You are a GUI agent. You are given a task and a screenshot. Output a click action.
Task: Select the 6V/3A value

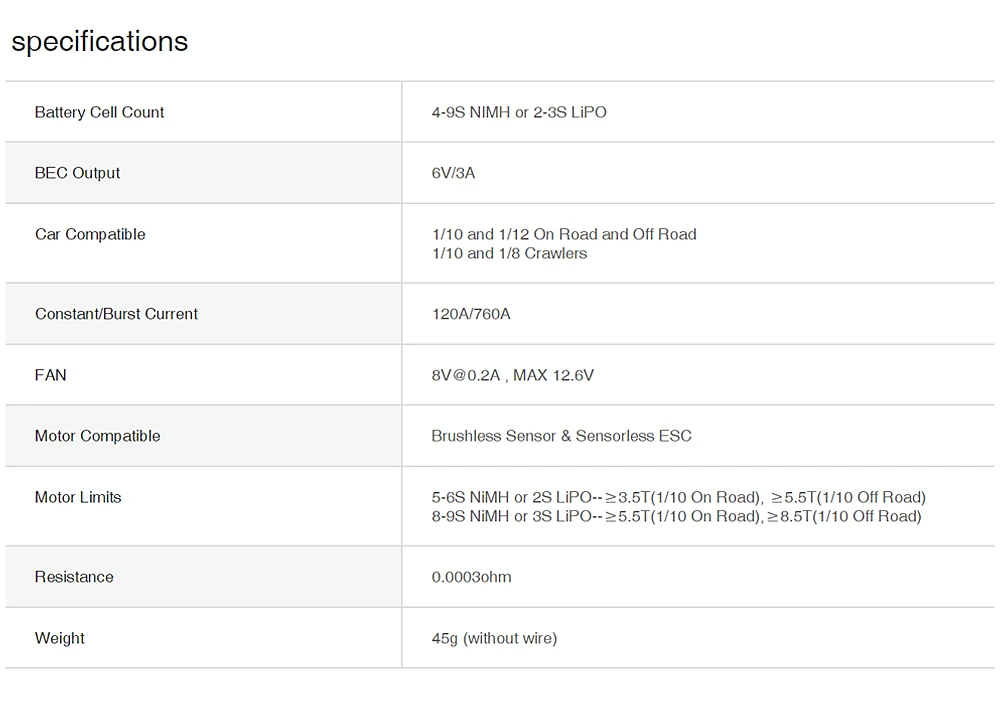[x=453, y=173]
